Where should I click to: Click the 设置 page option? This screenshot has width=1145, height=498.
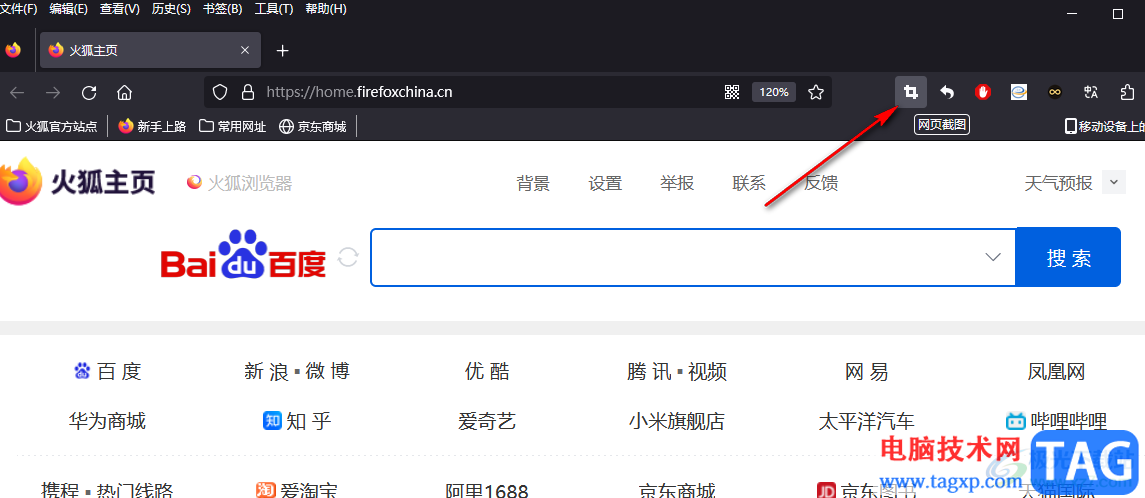[x=605, y=183]
